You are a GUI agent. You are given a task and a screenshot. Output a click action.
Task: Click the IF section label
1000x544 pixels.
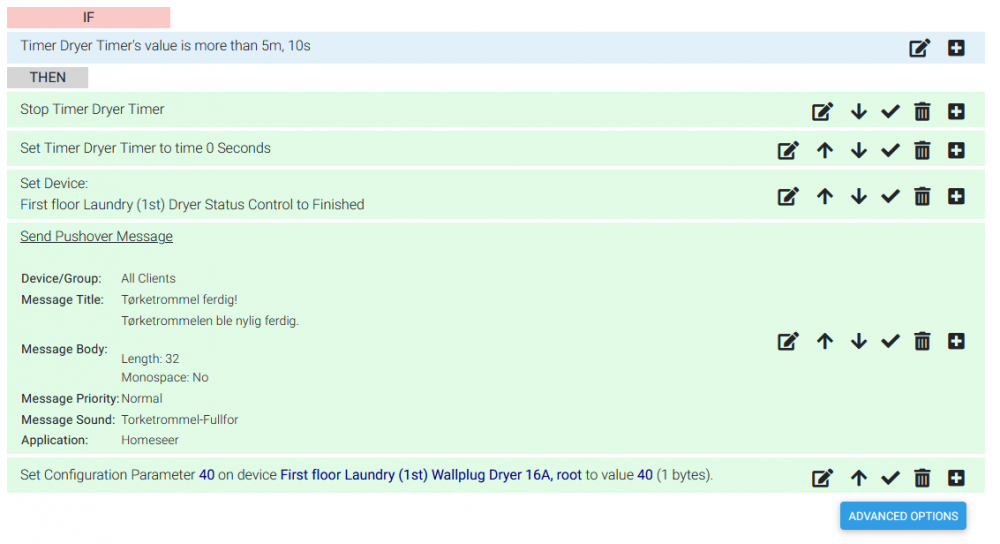click(x=88, y=18)
